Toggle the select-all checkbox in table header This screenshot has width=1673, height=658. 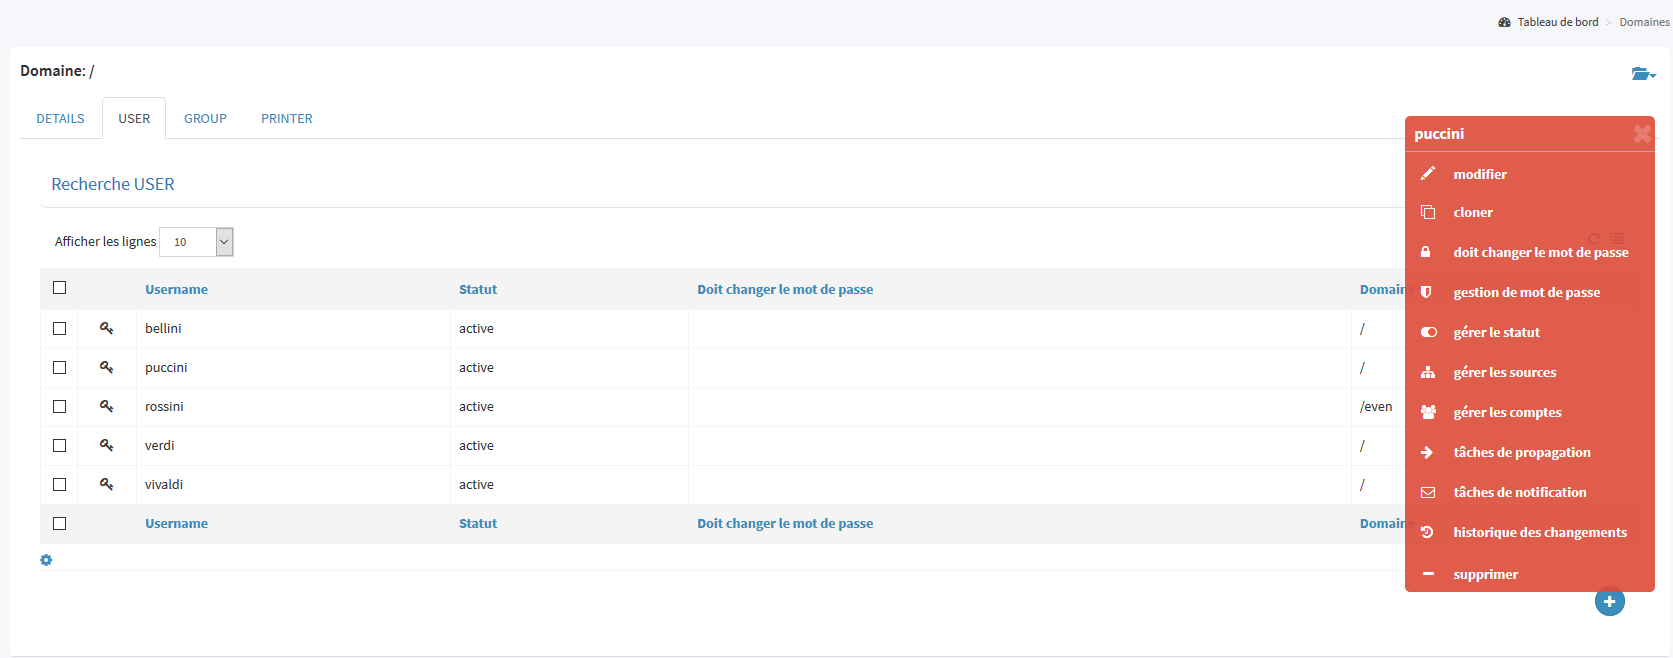pos(60,288)
